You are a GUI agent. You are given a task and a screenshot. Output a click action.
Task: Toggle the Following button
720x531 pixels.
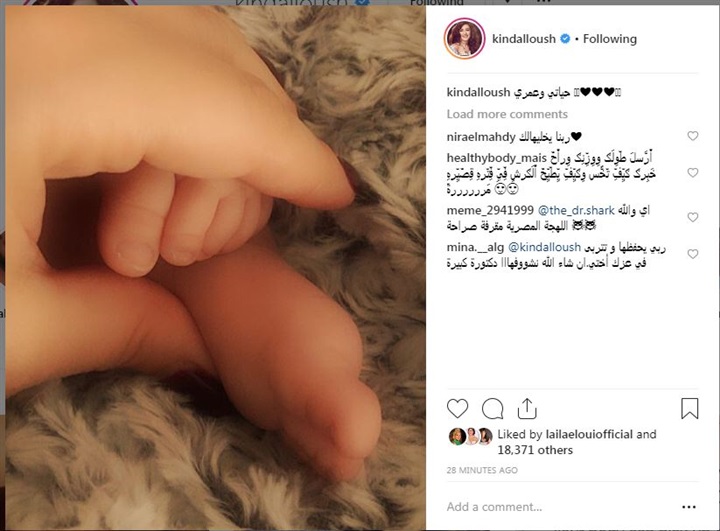point(610,39)
